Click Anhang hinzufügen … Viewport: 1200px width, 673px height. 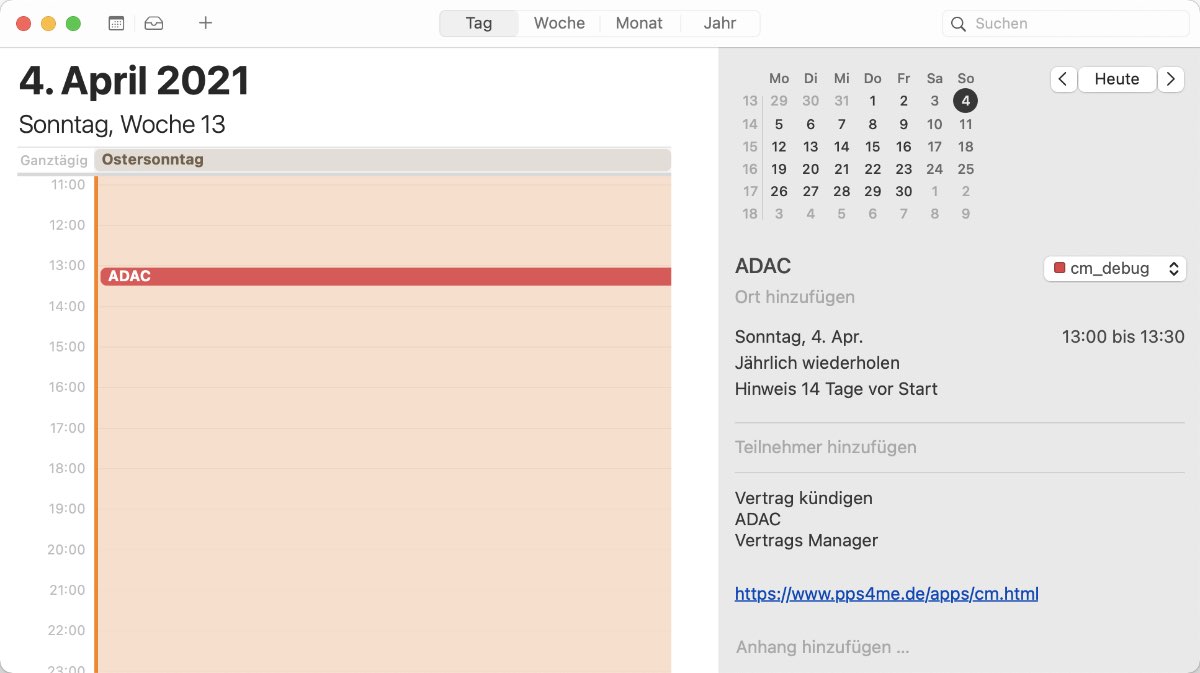[x=822, y=647]
